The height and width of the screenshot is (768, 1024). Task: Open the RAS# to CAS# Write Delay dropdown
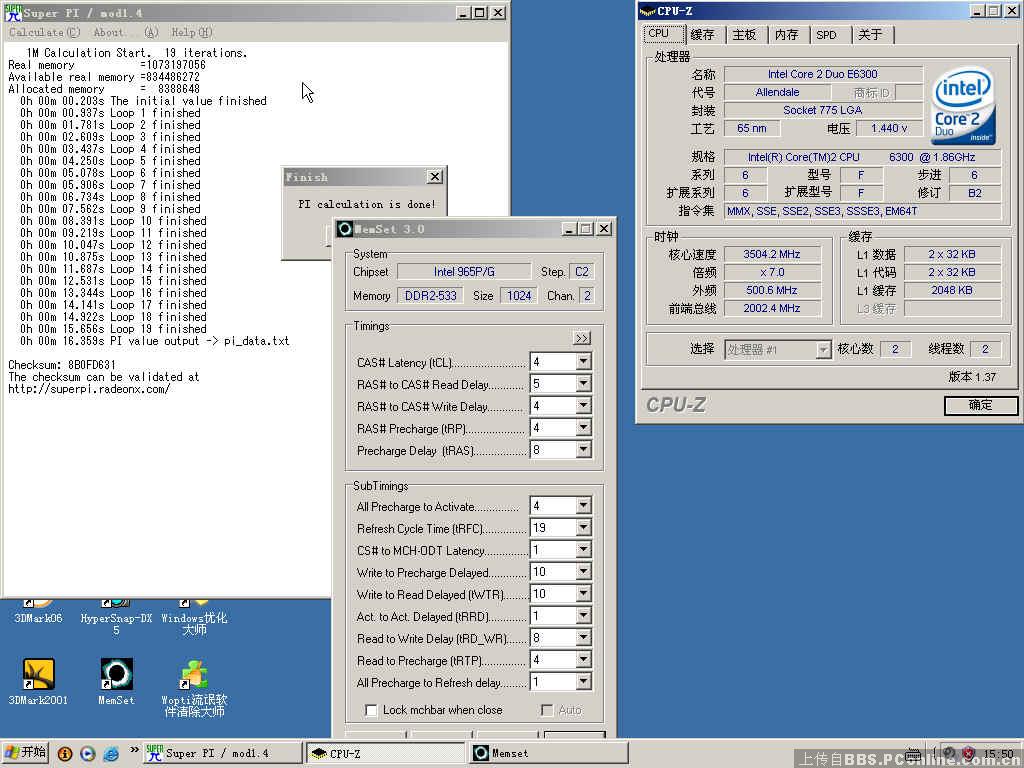pyautogui.click(x=584, y=406)
